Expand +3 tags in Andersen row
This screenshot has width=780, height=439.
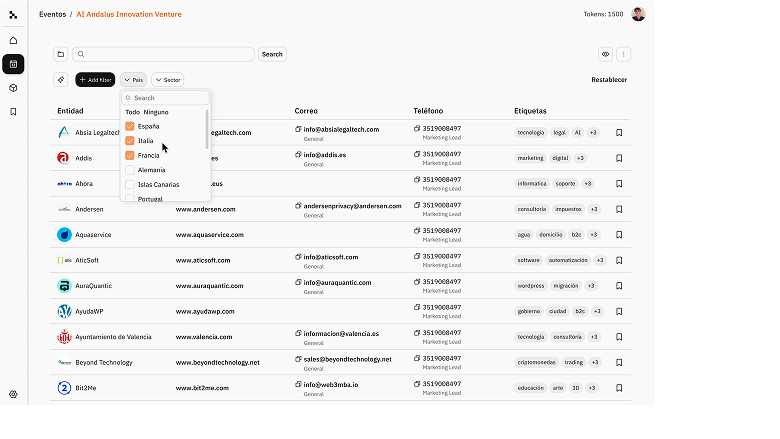[594, 209]
